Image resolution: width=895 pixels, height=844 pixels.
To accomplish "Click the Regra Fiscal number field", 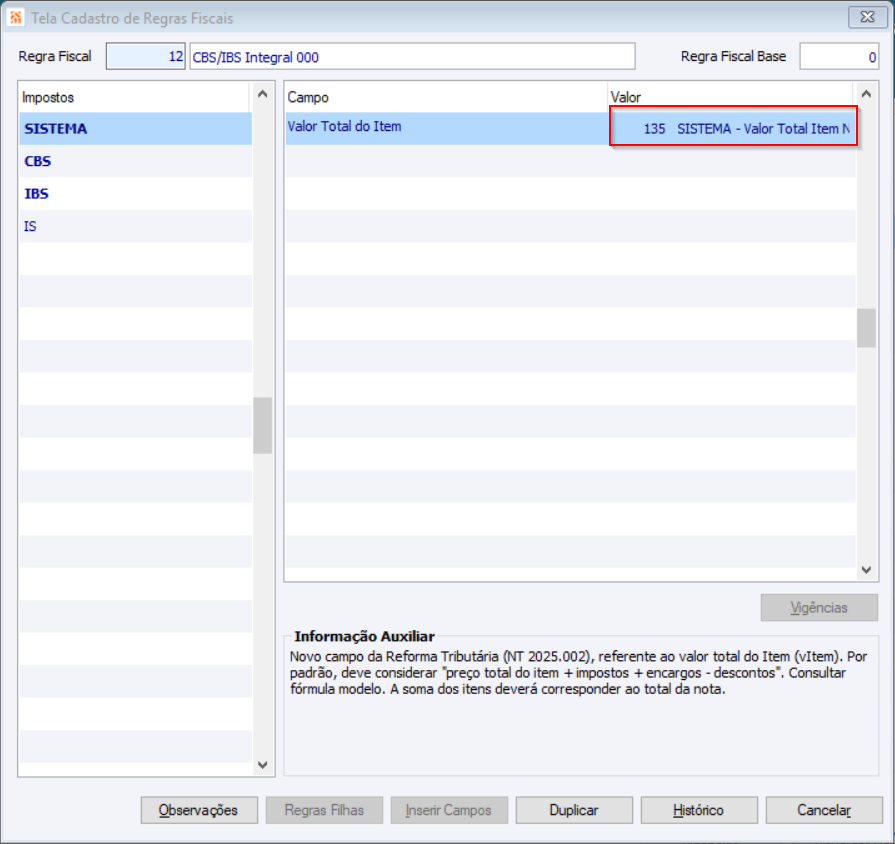I will (x=146, y=56).
